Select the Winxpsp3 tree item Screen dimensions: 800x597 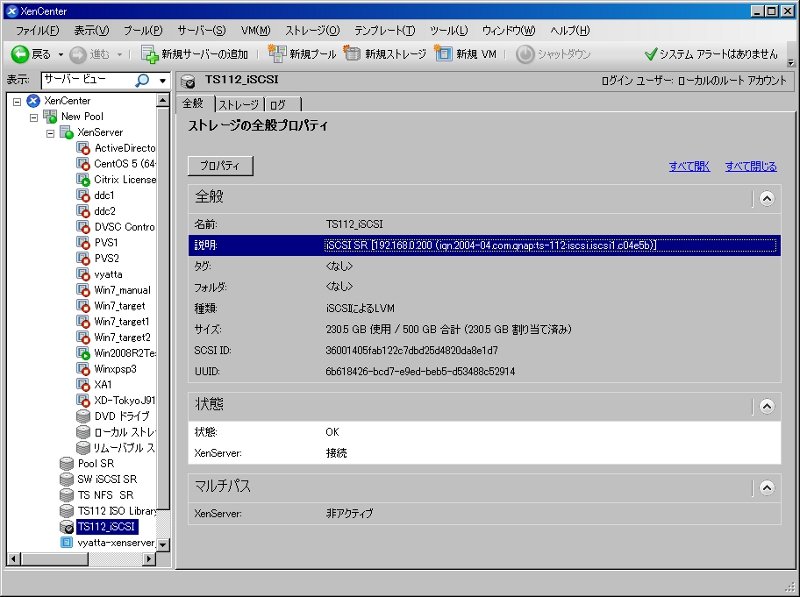point(115,369)
